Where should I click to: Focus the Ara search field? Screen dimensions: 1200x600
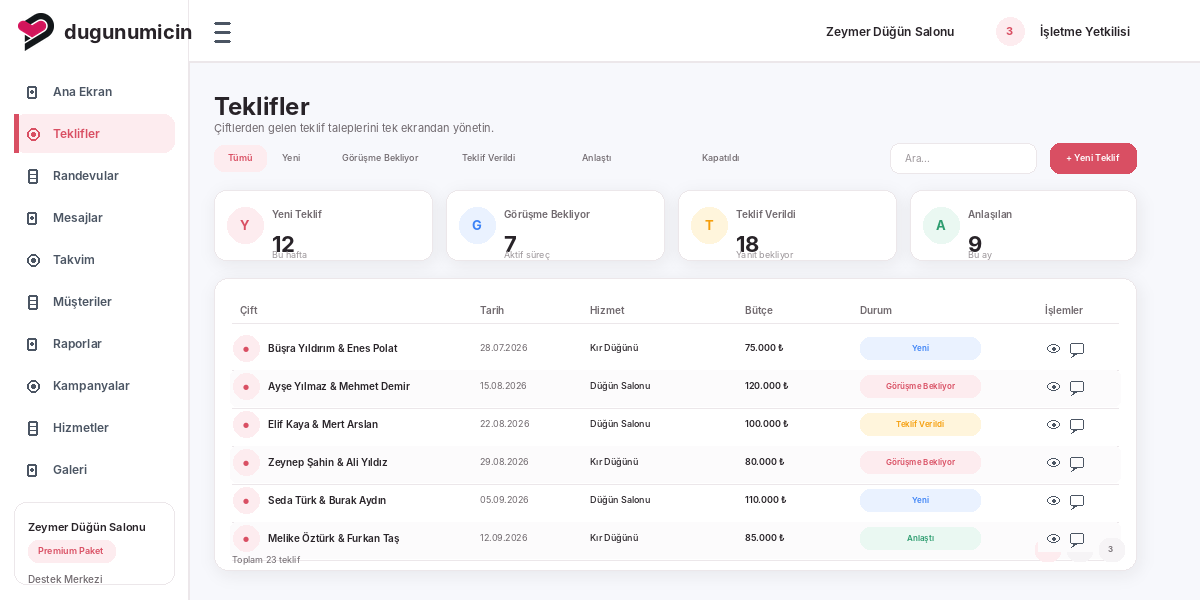(x=963, y=158)
